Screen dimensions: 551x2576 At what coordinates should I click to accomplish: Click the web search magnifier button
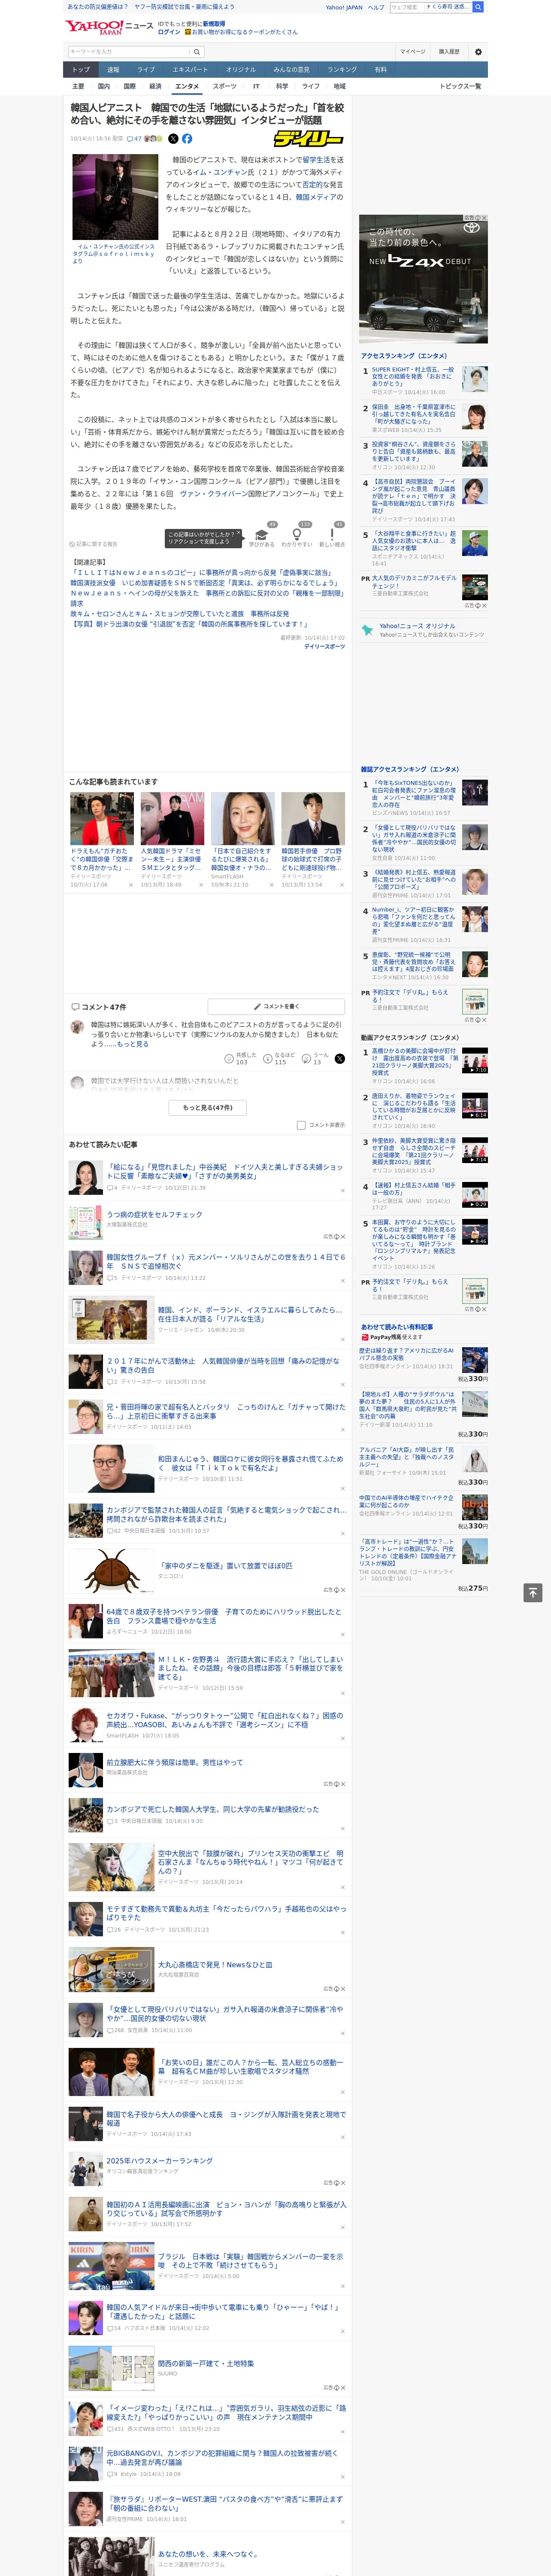pyautogui.click(x=478, y=7)
